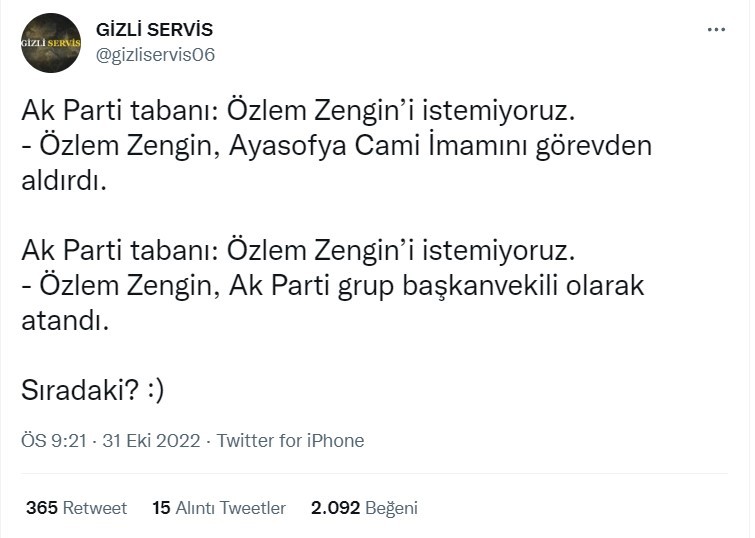Screen dimensions: 755x538
Task: Click the "Ayasofya Cami İmamını görevden" line
Action: 336,146
